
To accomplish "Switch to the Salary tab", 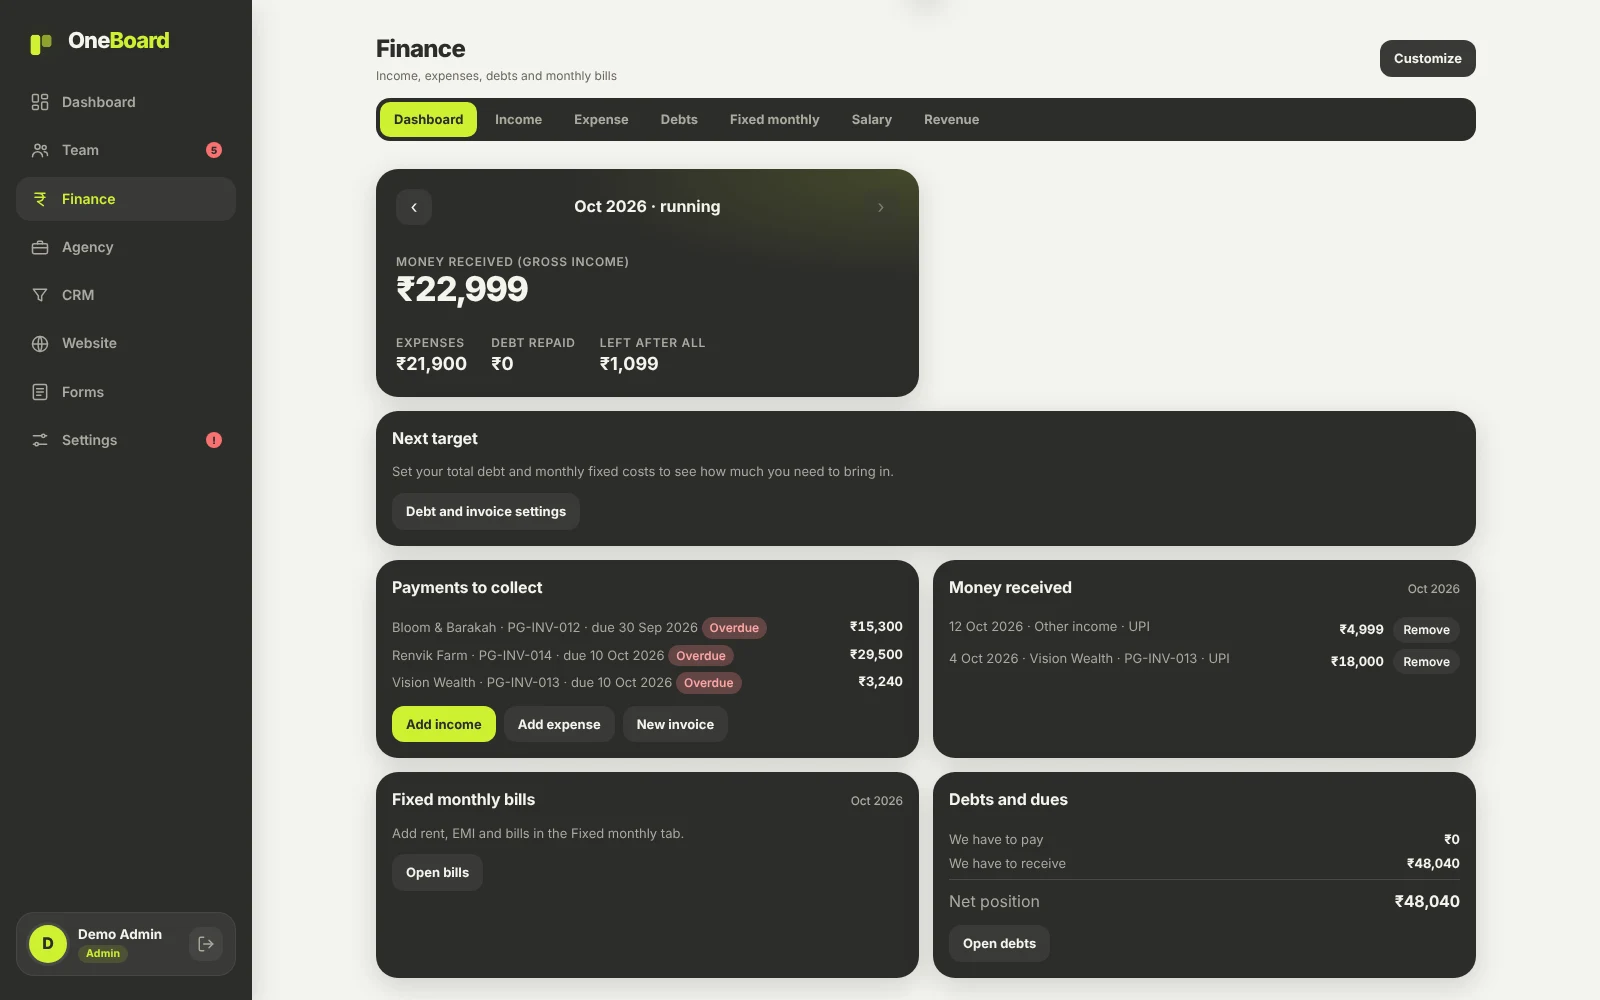I will click(871, 119).
